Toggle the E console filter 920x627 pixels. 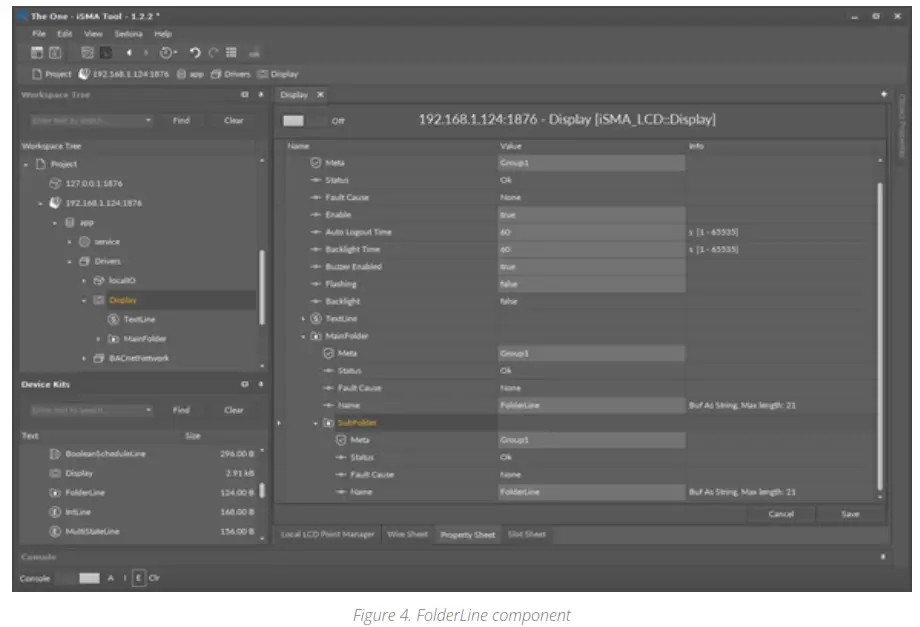tap(138, 578)
